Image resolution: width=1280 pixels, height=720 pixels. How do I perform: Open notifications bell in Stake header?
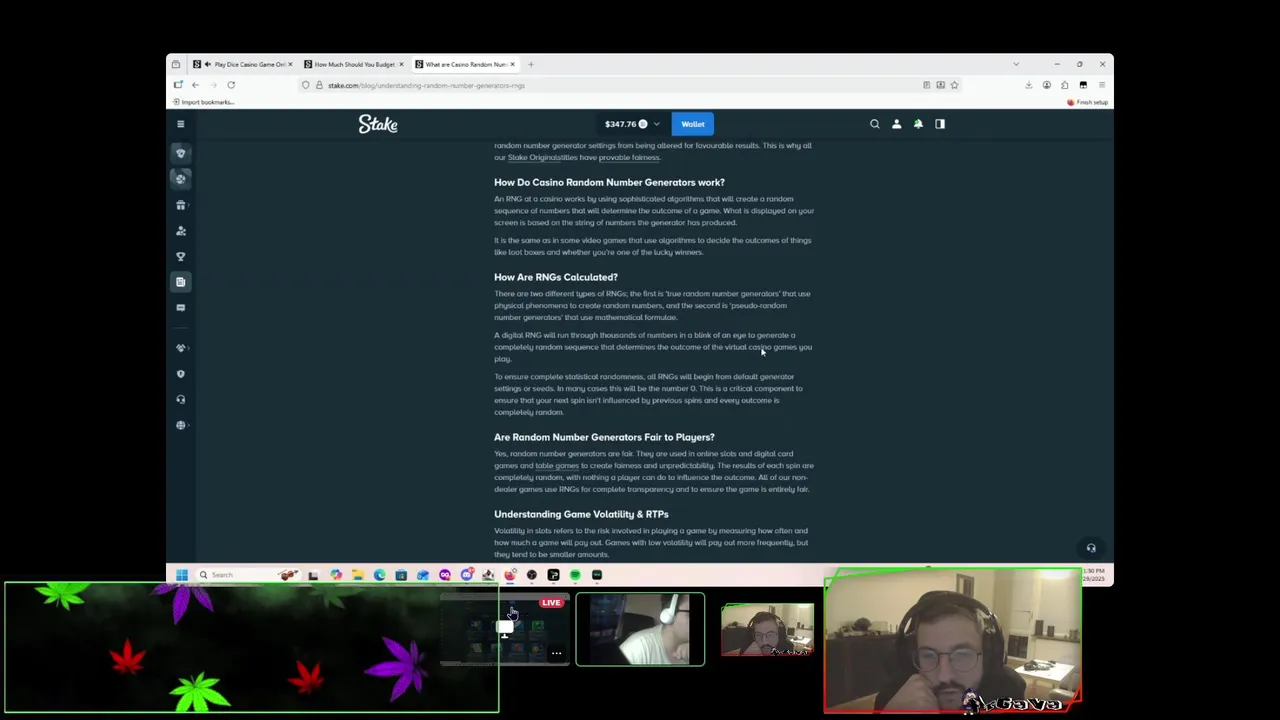(x=918, y=124)
